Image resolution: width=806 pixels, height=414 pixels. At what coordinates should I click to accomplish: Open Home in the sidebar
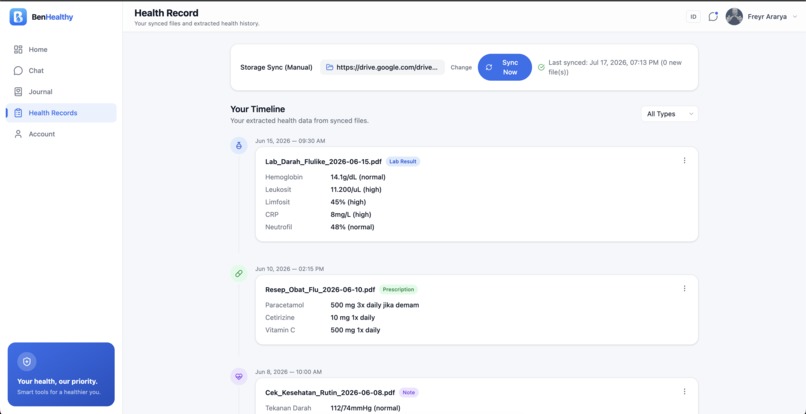[x=61, y=49]
